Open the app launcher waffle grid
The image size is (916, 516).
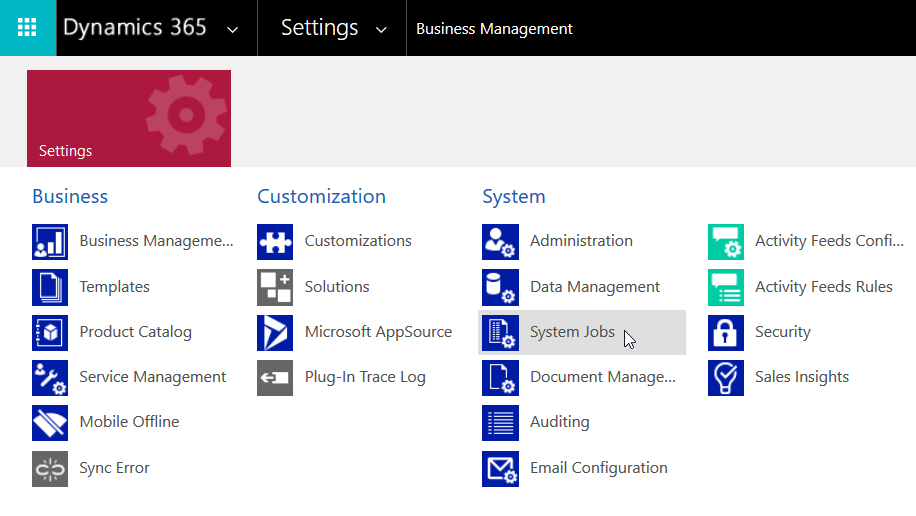[27, 27]
